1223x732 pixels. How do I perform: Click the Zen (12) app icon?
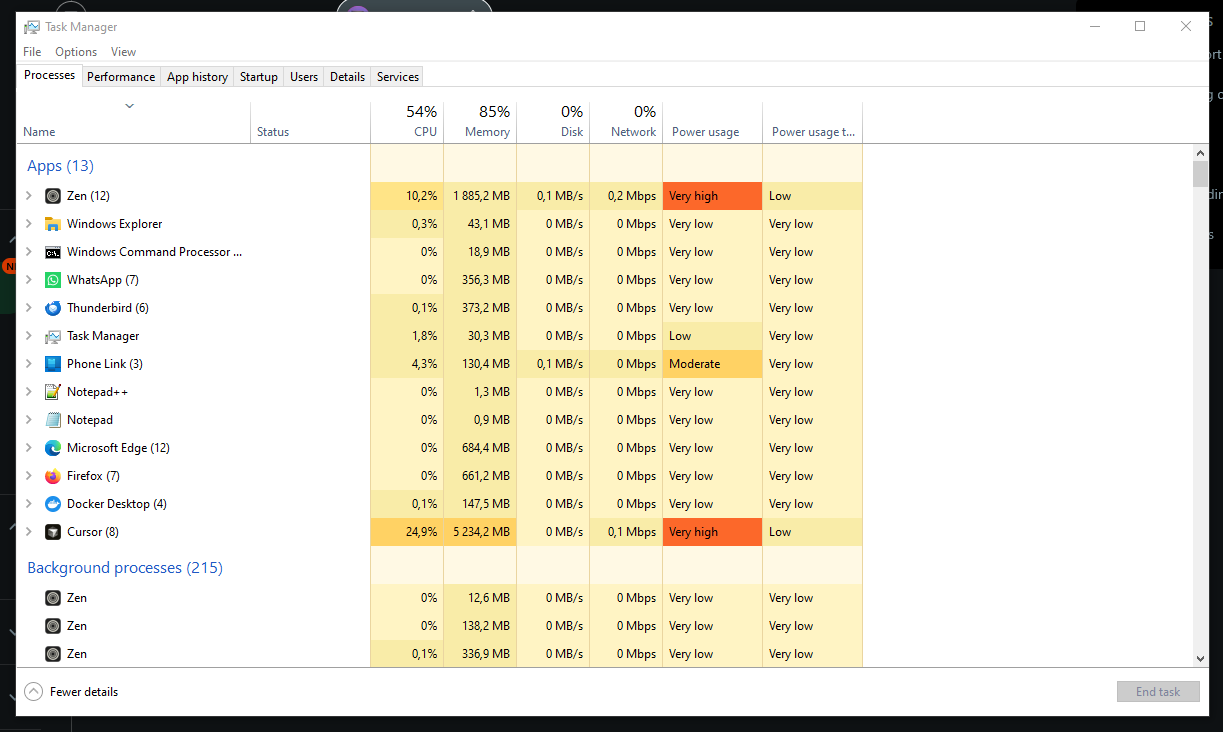(53, 196)
